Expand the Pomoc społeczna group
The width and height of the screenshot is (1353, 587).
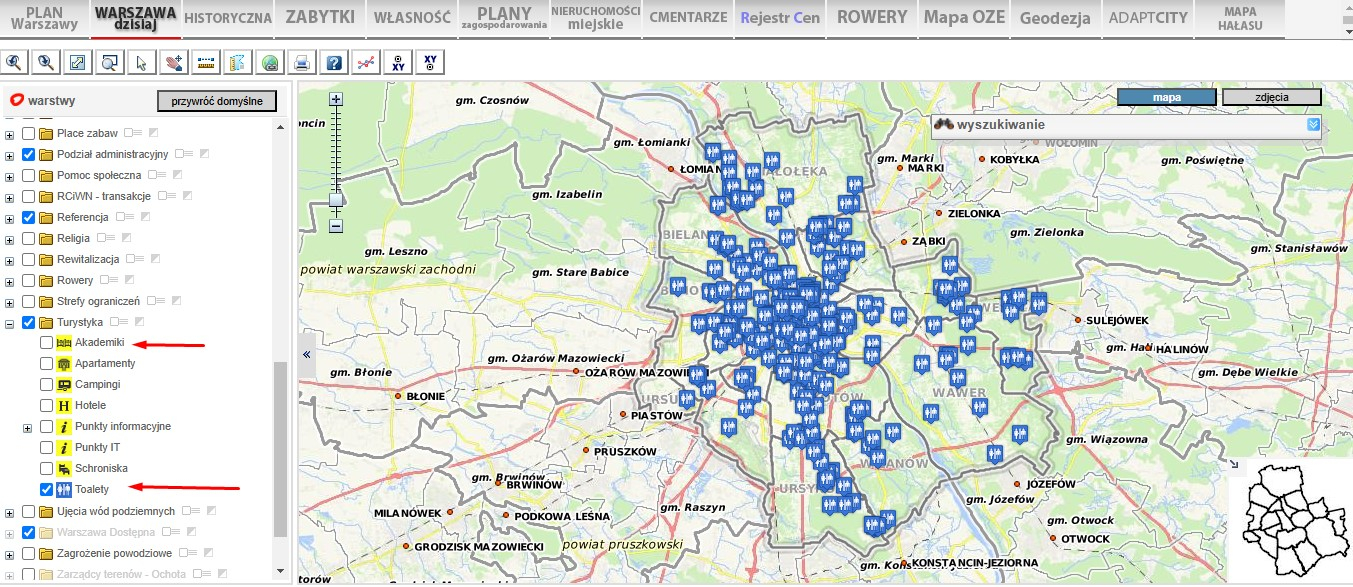point(10,176)
